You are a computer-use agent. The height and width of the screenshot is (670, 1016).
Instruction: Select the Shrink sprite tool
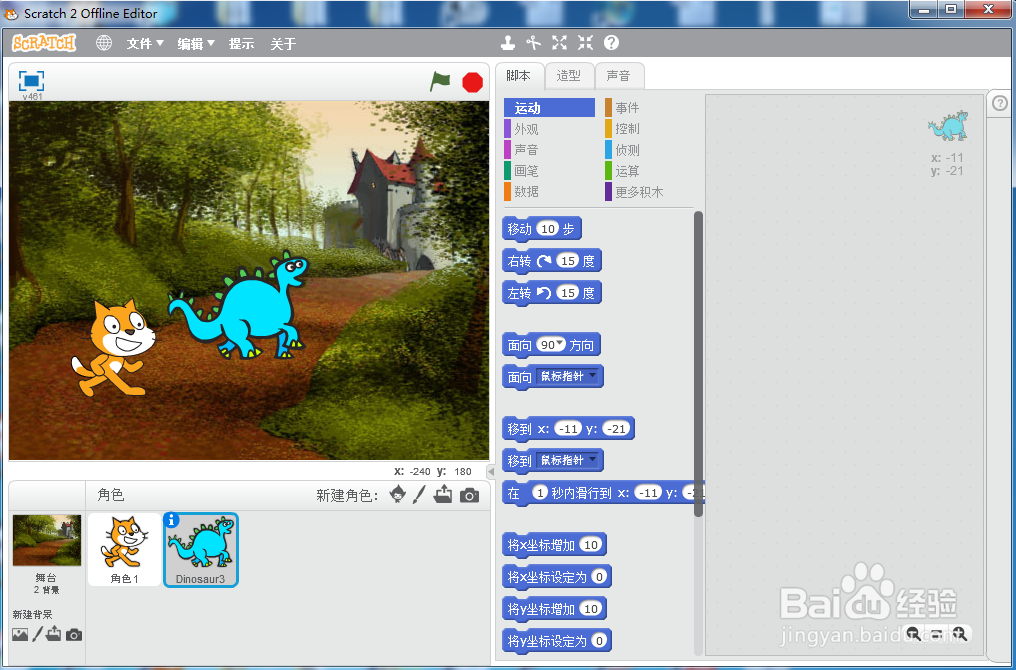click(585, 43)
